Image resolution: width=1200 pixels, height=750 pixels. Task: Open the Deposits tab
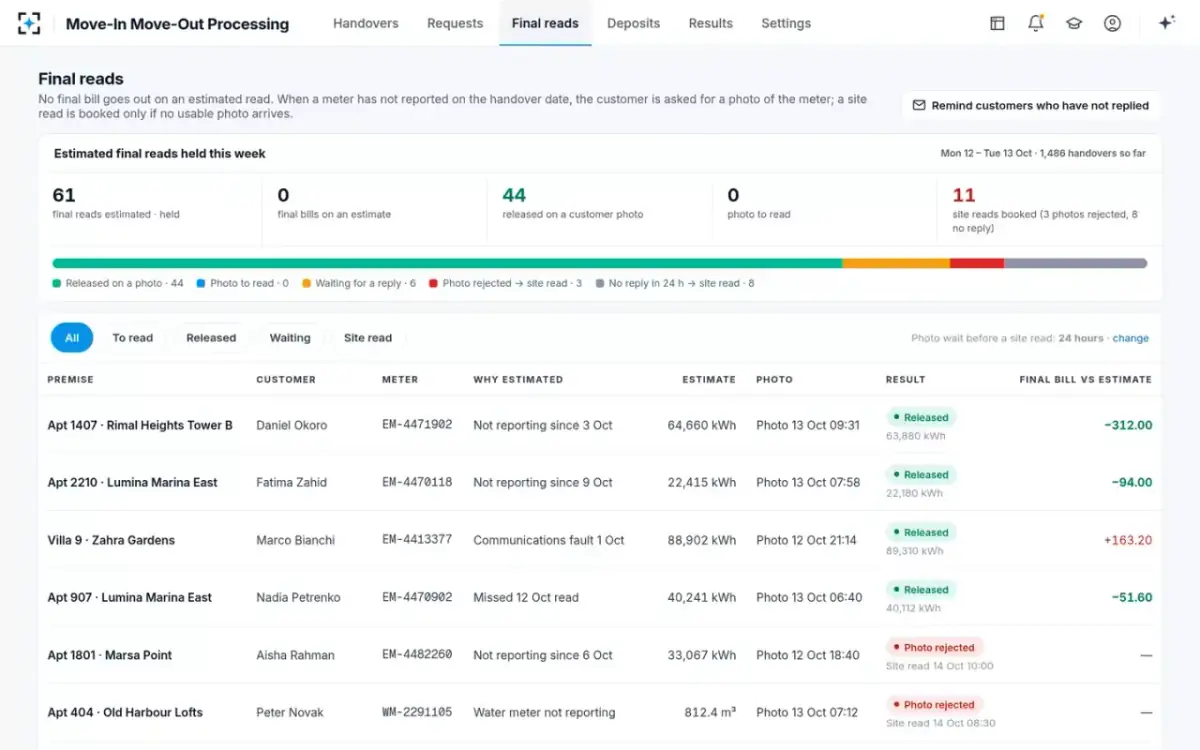(634, 23)
